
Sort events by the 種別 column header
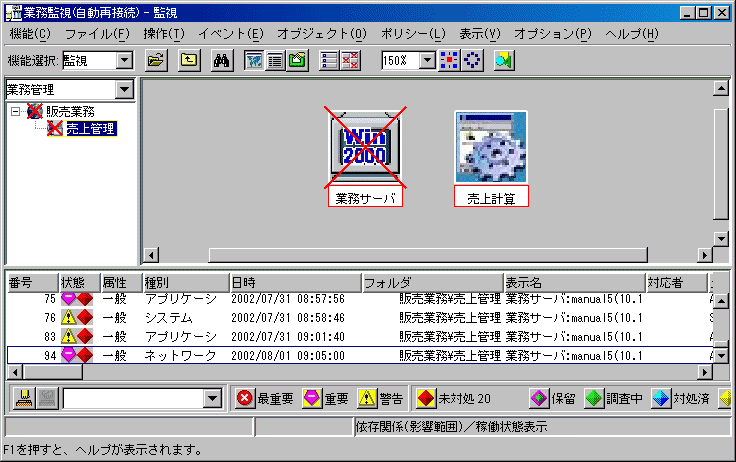(186, 283)
